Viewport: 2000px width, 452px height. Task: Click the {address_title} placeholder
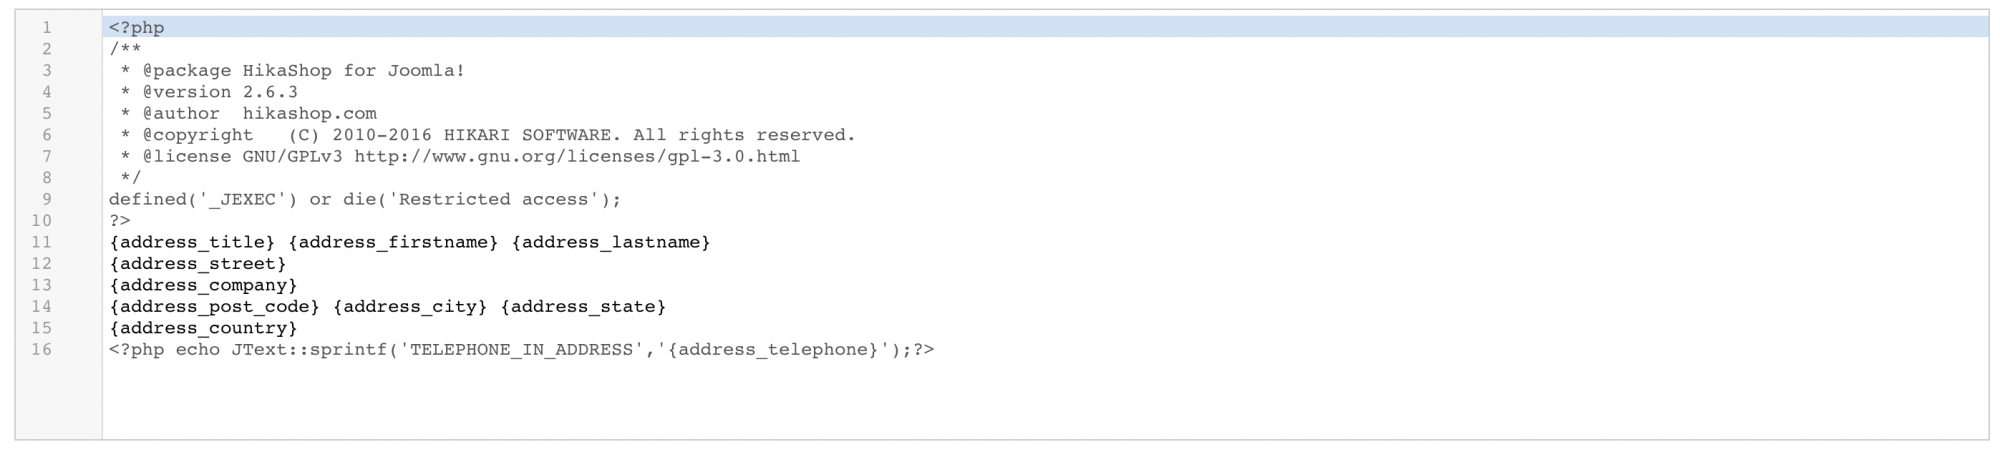(192, 243)
